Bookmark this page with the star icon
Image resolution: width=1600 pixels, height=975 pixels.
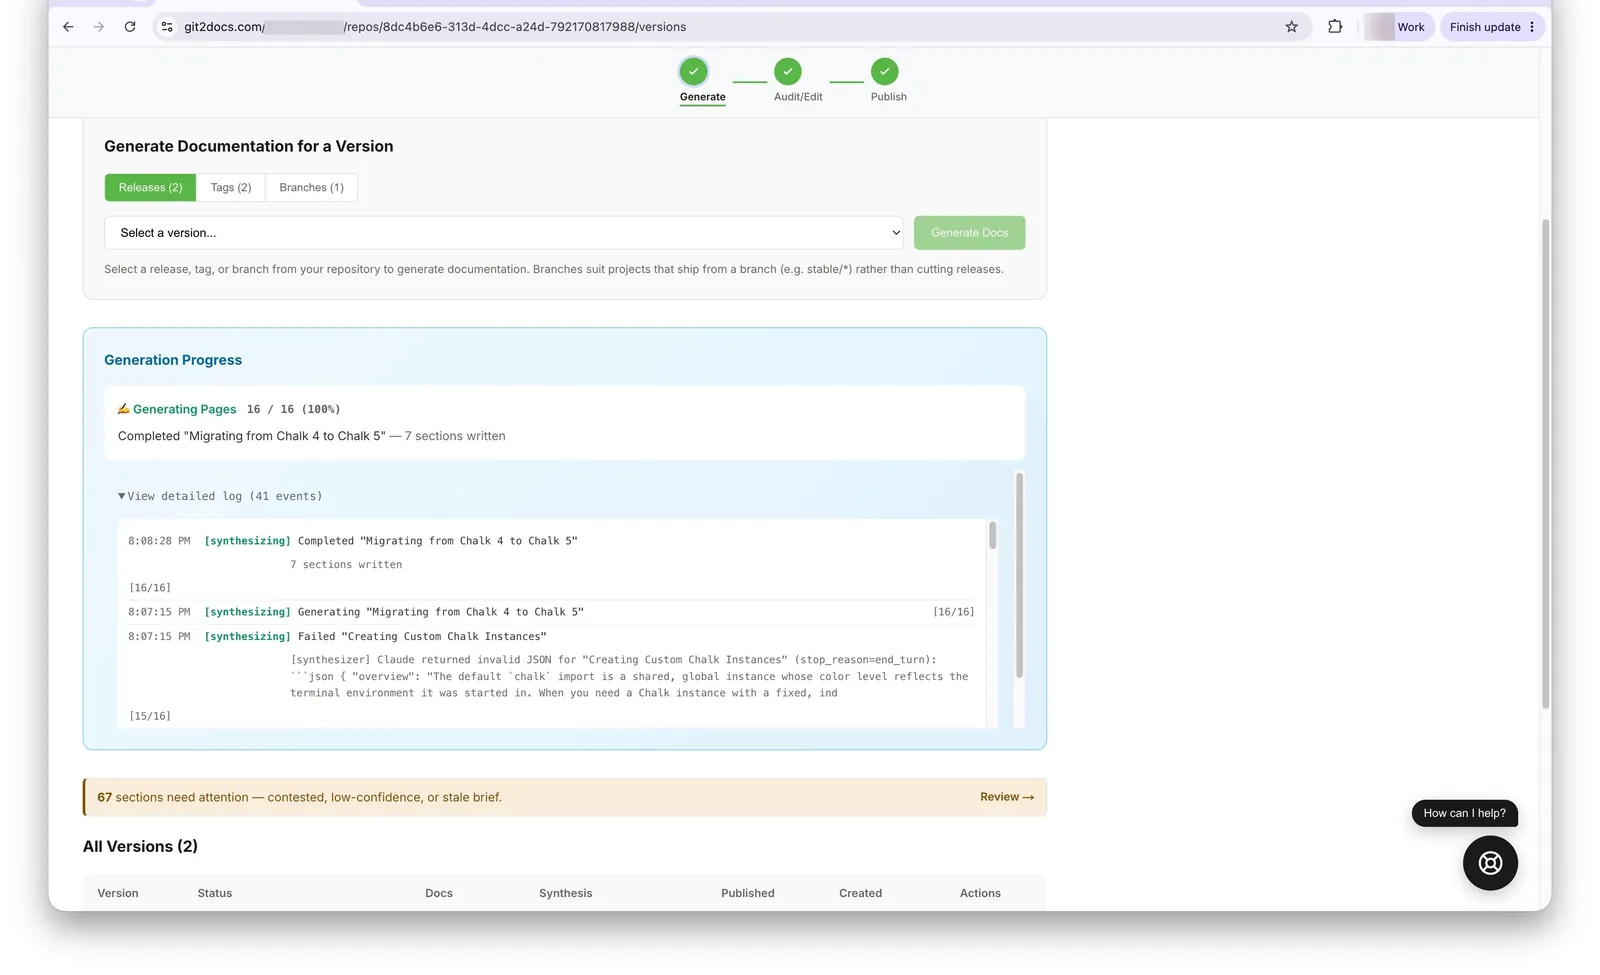1291,27
